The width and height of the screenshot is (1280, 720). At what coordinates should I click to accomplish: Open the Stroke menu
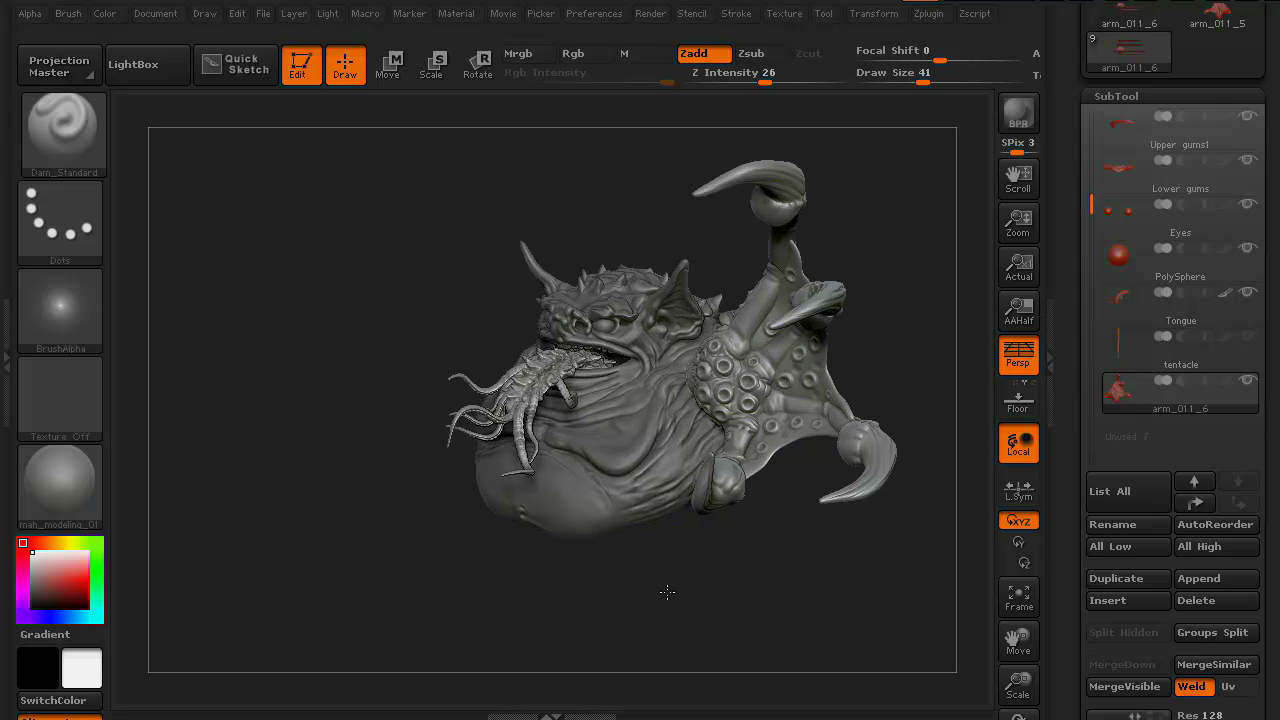736,14
